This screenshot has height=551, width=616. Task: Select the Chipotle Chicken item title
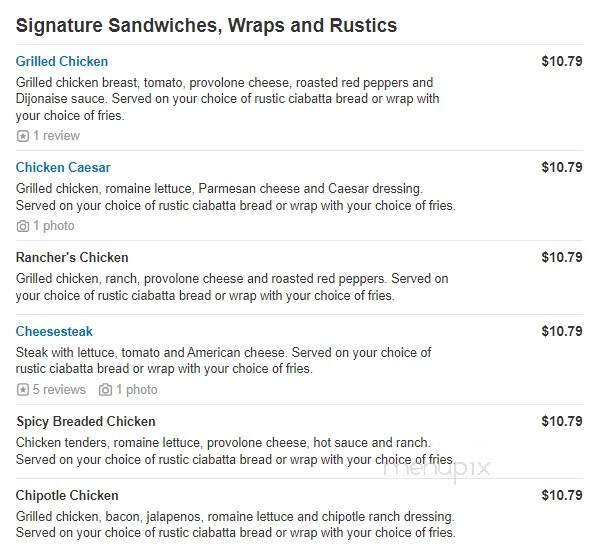click(67, 496)
